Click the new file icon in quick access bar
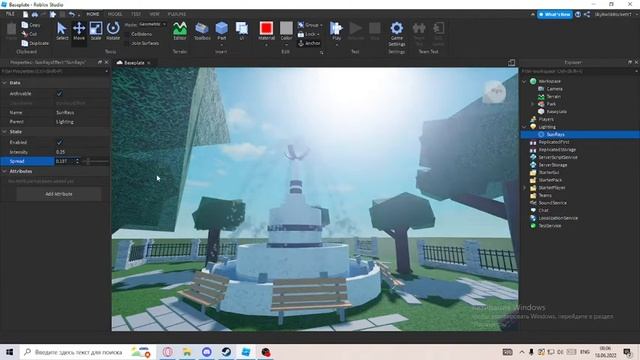The width and height of the screenshot is (640, 360). [x=25, y=14]
